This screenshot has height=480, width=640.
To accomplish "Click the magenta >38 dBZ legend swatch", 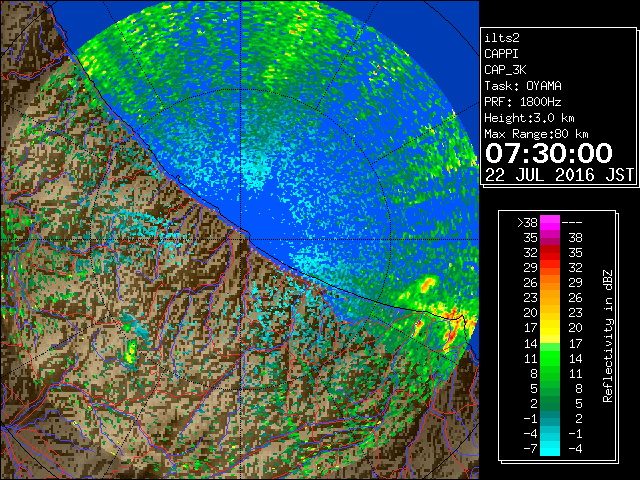I will (550, 222).
